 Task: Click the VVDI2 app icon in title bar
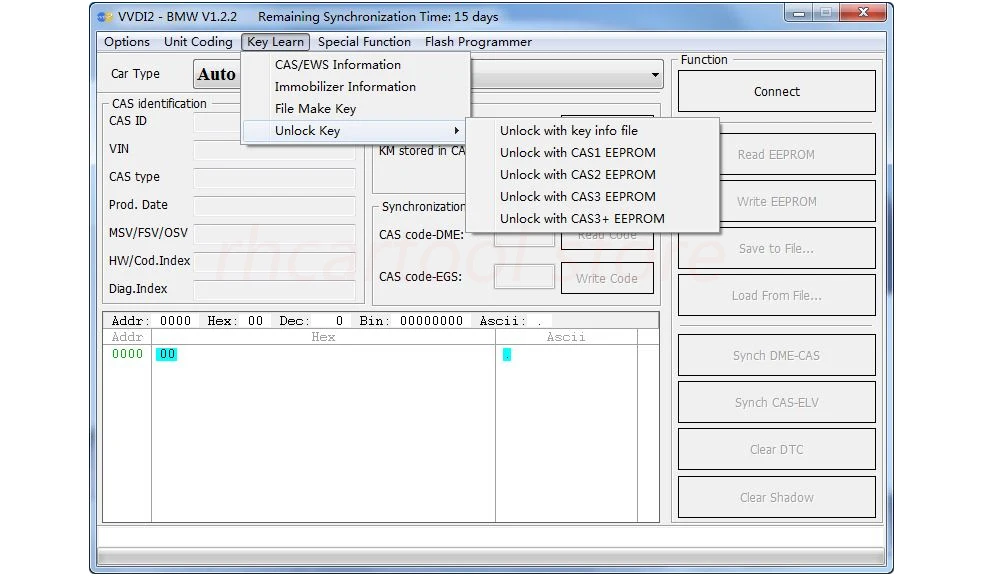[105, 16]
